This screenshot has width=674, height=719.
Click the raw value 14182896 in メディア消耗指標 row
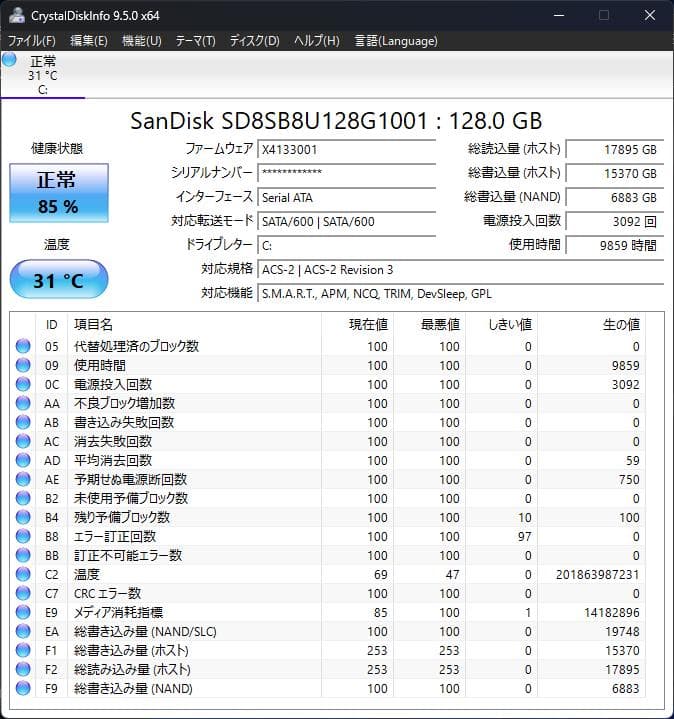[612, 613]
